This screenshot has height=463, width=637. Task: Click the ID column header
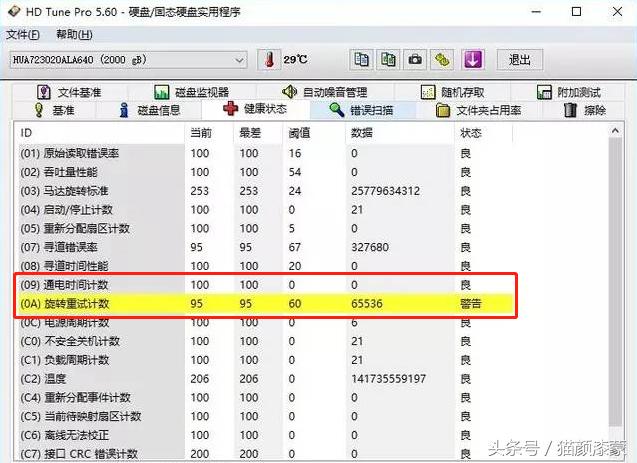click(x=100, y=133)
